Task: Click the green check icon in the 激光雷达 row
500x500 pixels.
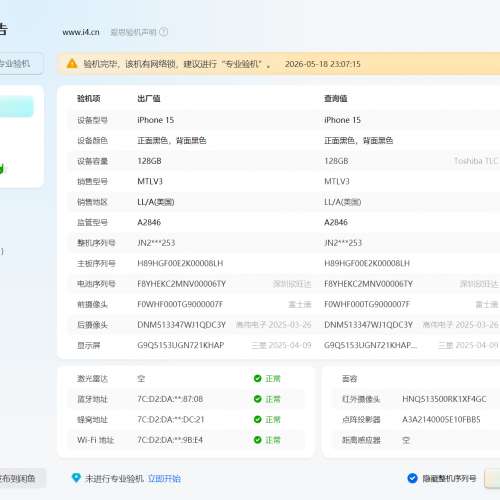Action: coord(257,378)
